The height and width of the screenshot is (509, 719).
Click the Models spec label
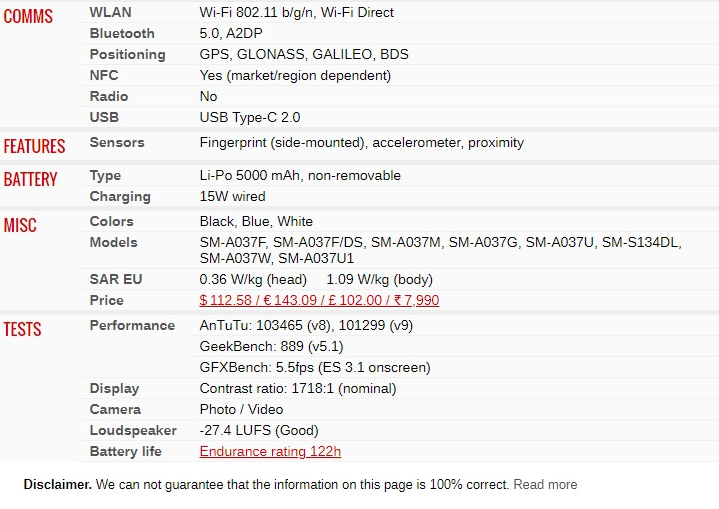point(113,243)
